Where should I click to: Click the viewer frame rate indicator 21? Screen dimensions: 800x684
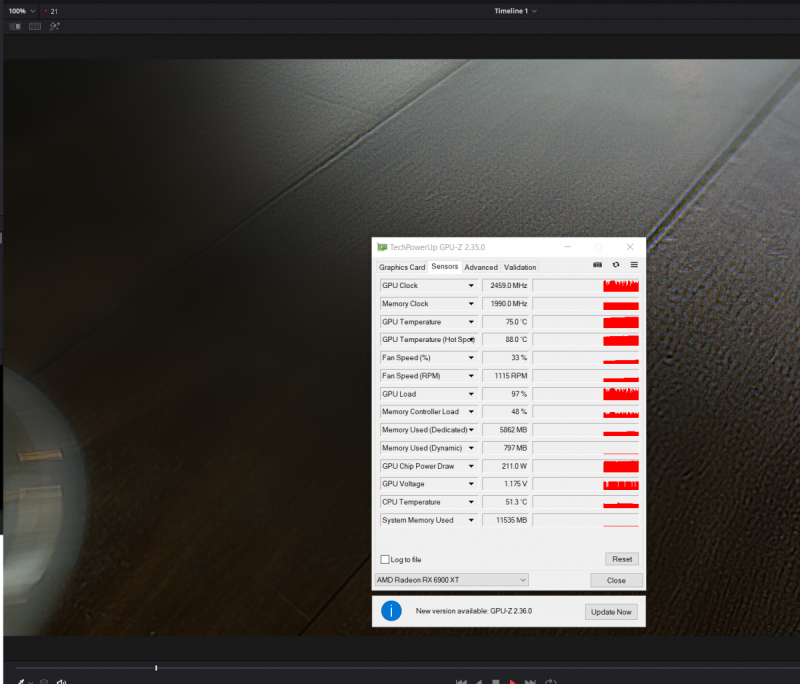point(52,11)
